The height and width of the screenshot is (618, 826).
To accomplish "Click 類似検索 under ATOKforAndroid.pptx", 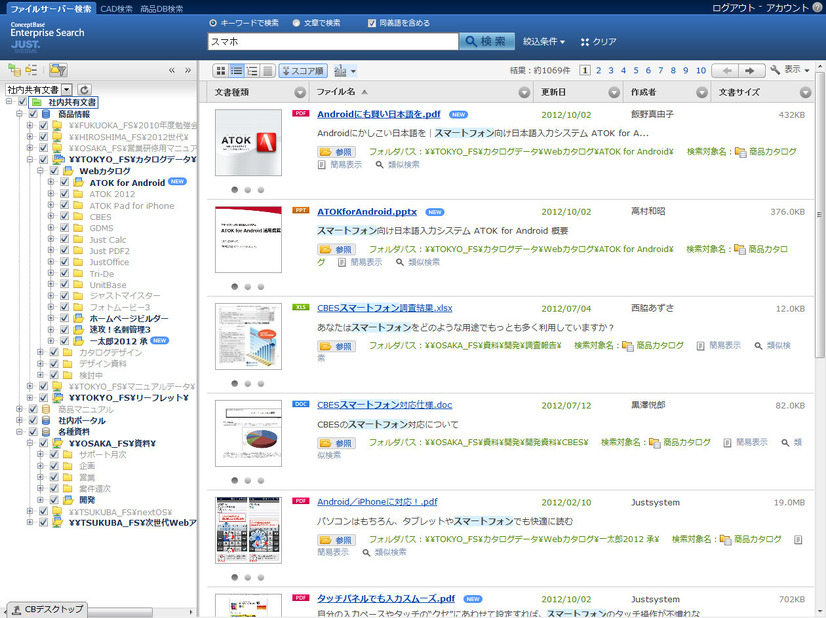I will pos(418,262).
